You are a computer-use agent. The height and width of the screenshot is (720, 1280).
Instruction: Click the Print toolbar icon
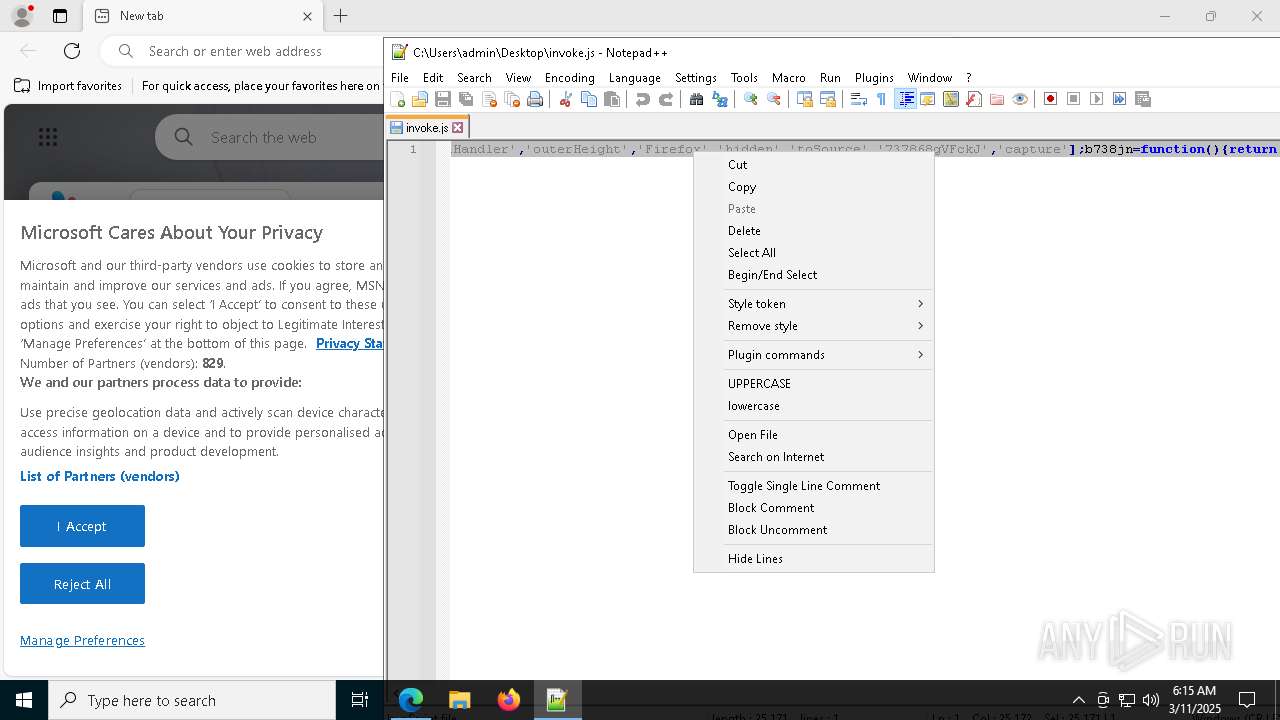[x=535, y=99]
